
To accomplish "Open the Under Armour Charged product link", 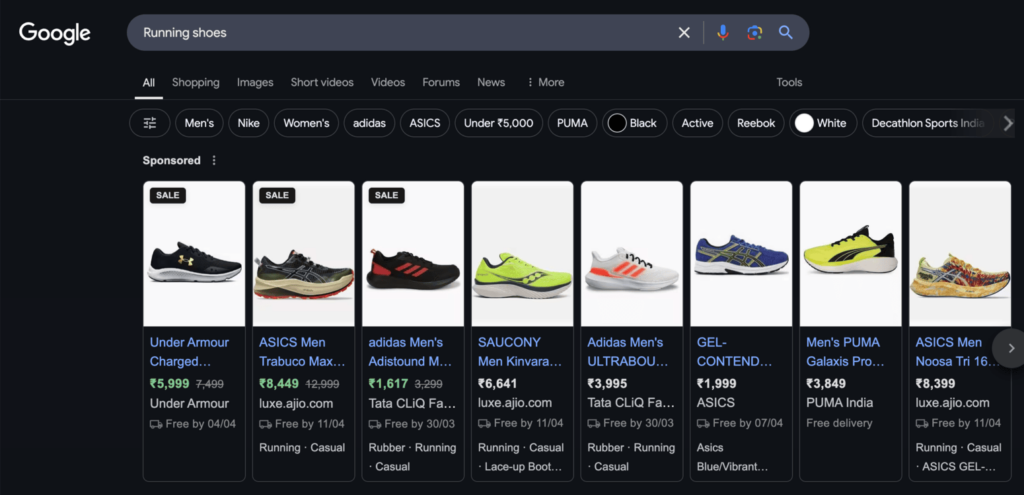I will [189, 351].
